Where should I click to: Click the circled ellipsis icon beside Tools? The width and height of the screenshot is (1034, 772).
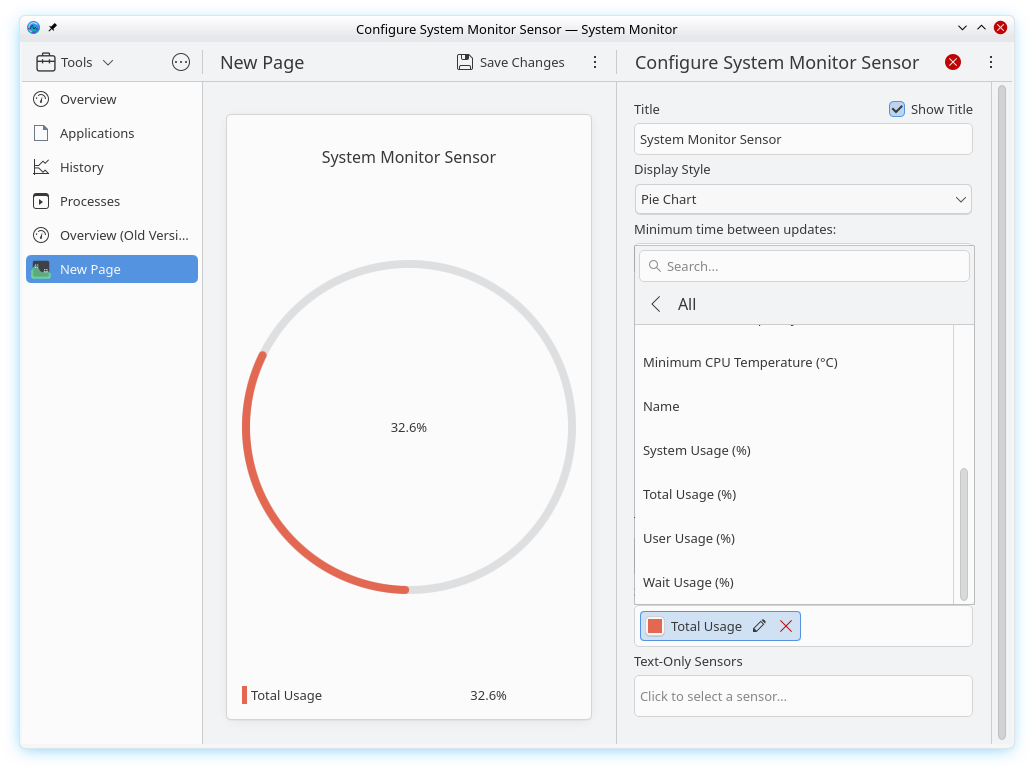coord(181,62)
